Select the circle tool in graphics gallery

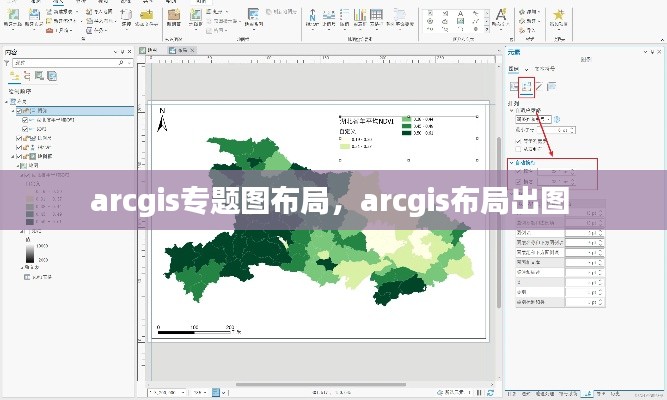coord(430,21)
